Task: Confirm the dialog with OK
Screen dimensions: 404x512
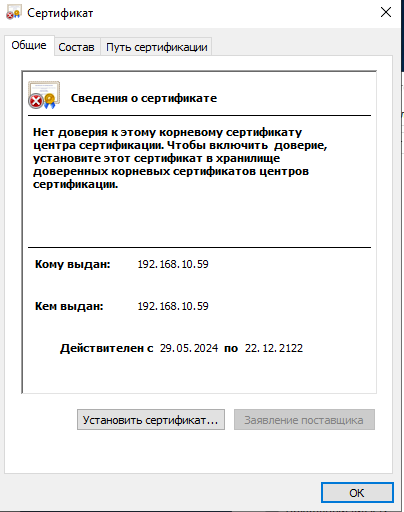Action: click(357, 492)
